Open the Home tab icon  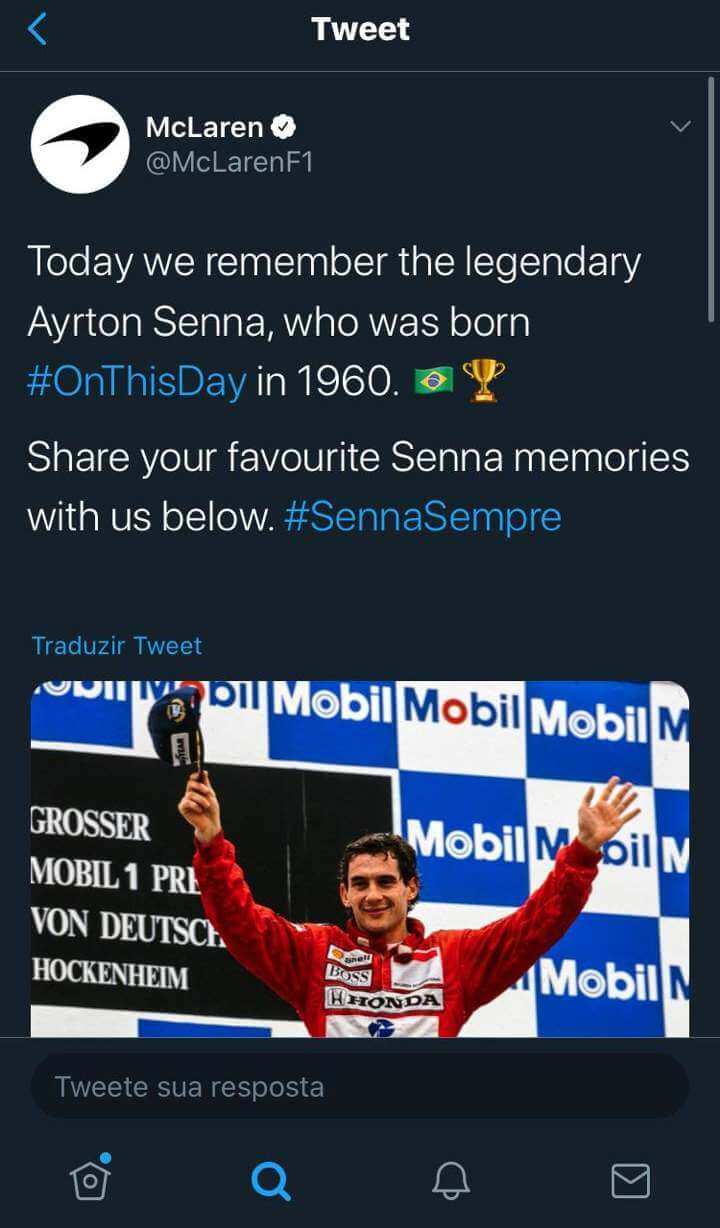point(90,1180)
